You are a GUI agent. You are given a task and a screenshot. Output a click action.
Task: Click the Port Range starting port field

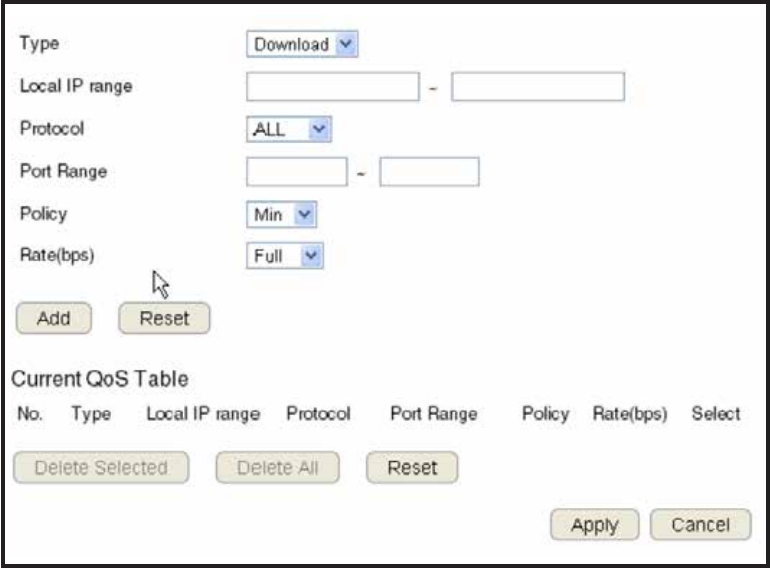(x=297, y=171)
